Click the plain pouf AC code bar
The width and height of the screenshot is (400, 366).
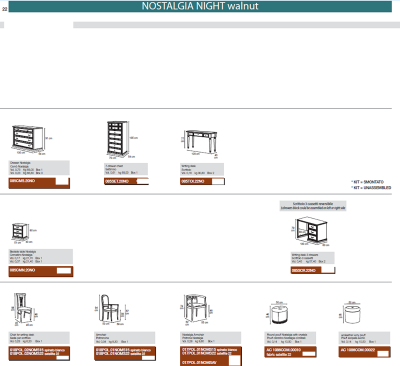[364, 352]
